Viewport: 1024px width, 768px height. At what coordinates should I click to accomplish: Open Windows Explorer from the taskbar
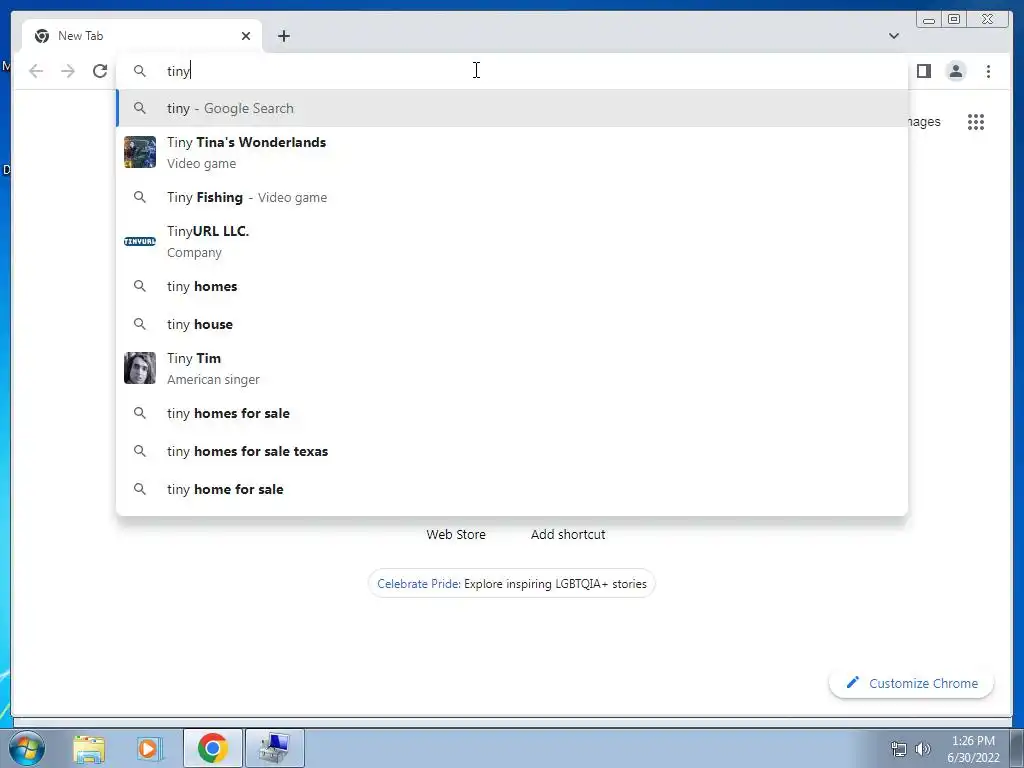click(89, 748)
